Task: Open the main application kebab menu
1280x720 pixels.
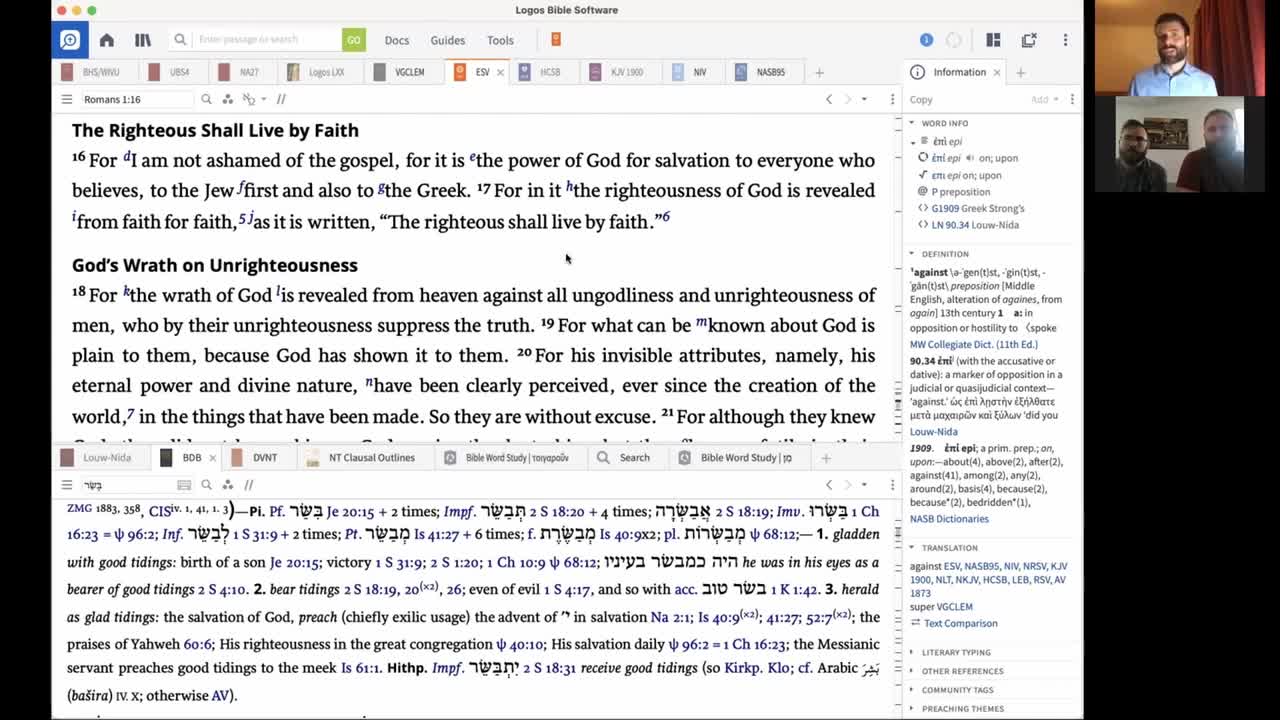Action: tap(1065, 40)
